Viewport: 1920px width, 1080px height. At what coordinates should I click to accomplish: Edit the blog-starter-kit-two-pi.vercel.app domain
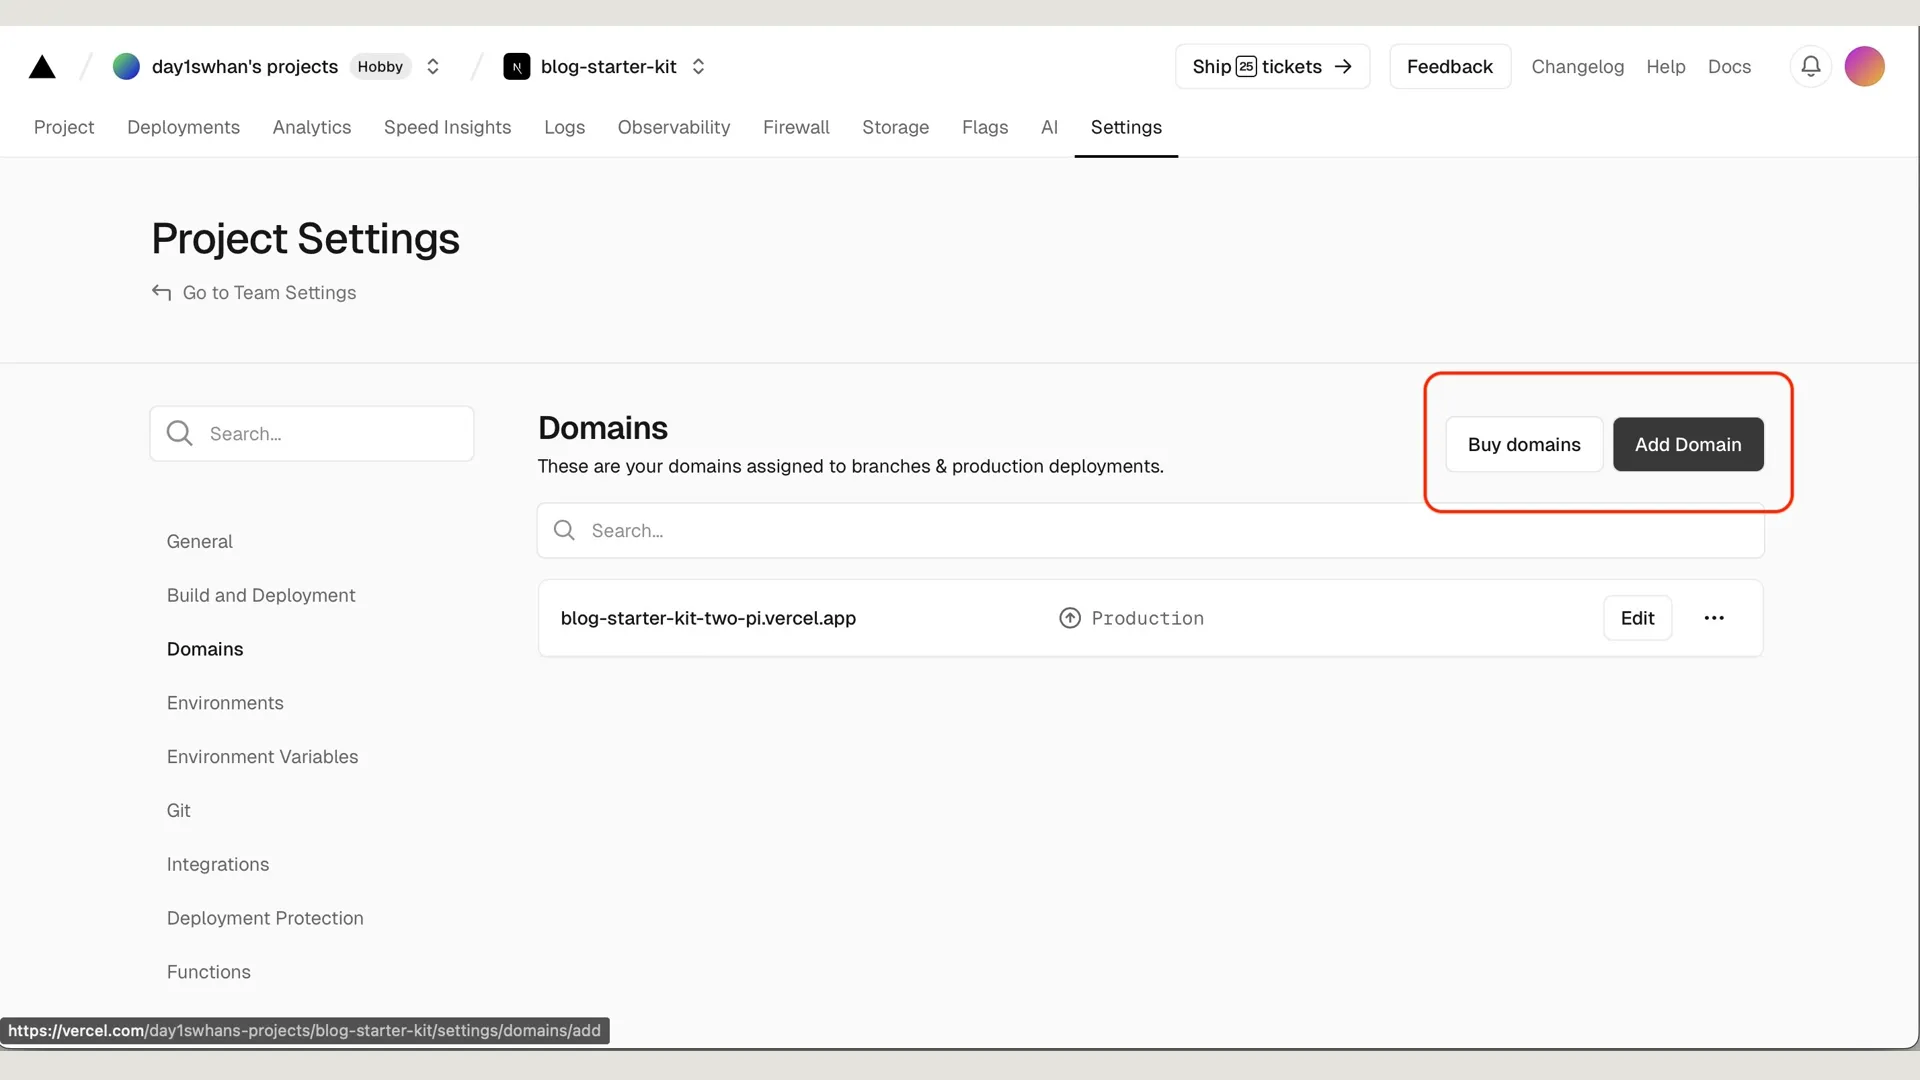(1637, 619)
